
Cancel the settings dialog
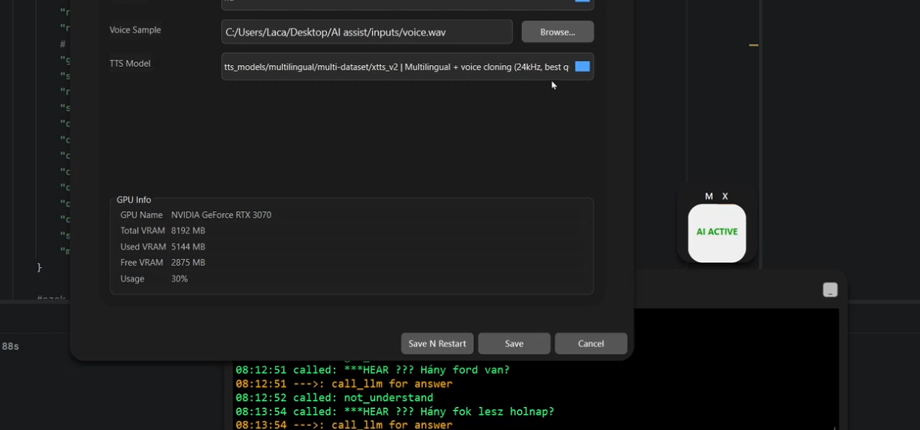(591, 343)
